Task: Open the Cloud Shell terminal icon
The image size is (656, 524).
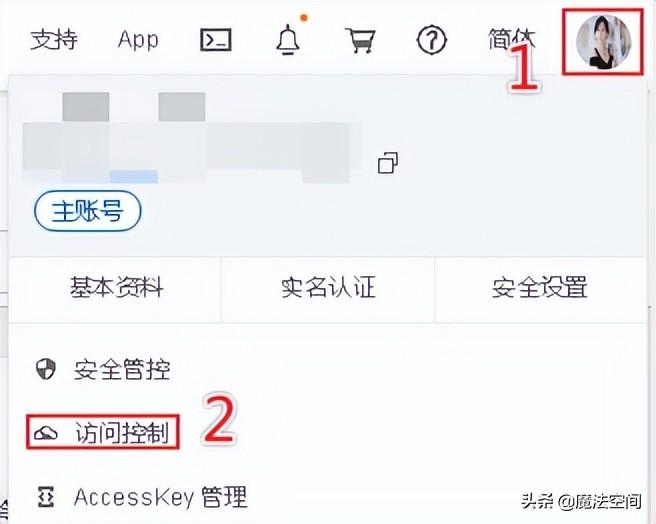Action: 216,40
